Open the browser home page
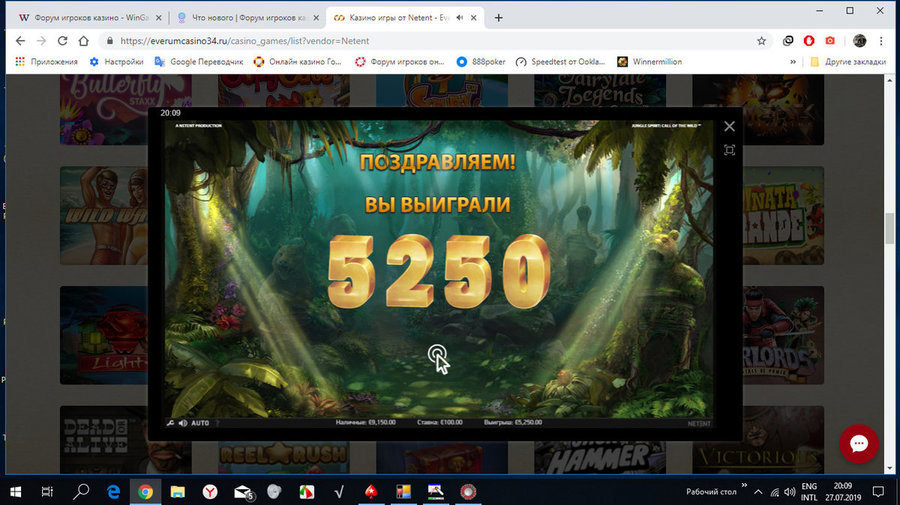The height and width of the screenshot is (505, 900). pos(84,41)
